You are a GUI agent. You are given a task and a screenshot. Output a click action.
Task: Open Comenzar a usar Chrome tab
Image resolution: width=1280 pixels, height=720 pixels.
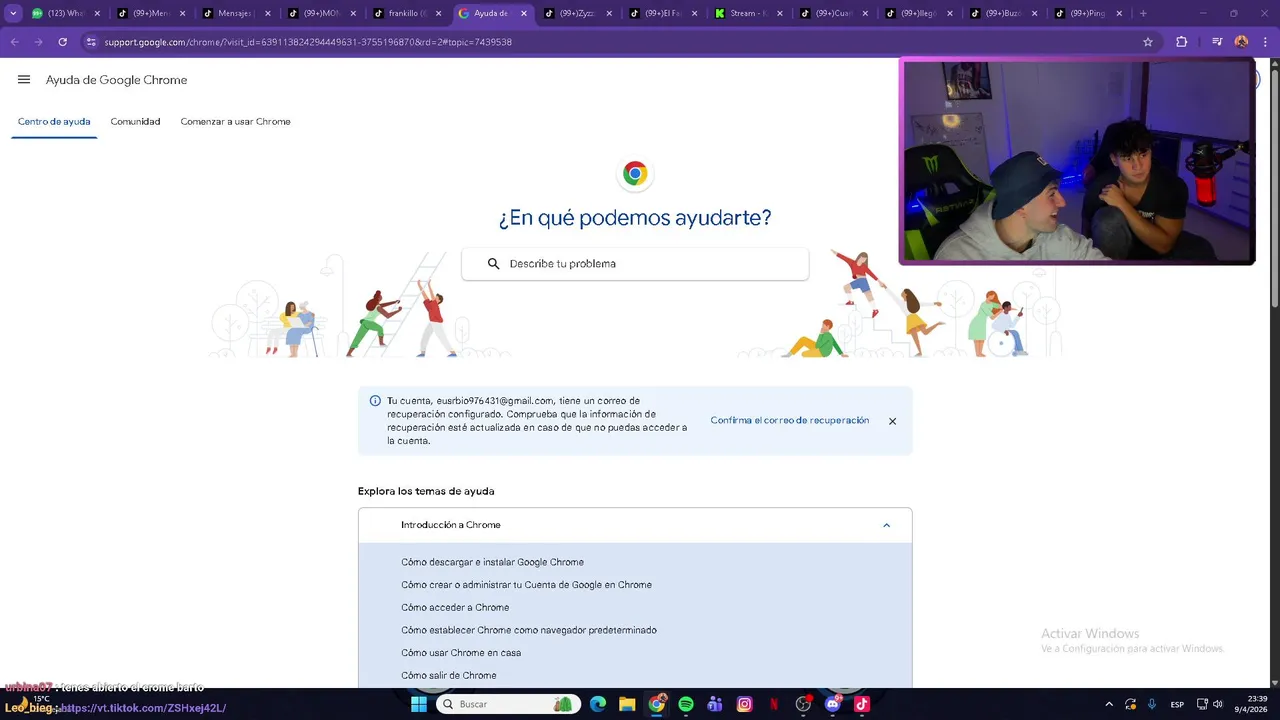[x=235, y=121]
